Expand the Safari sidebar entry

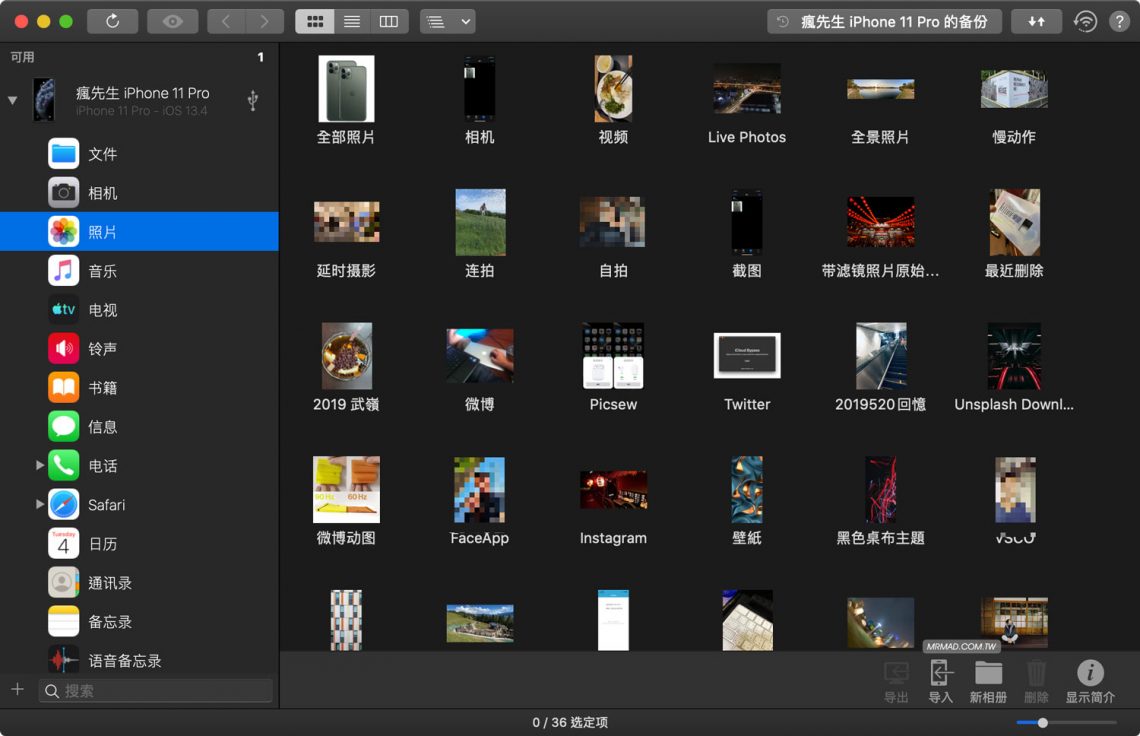tap(40, 504)
